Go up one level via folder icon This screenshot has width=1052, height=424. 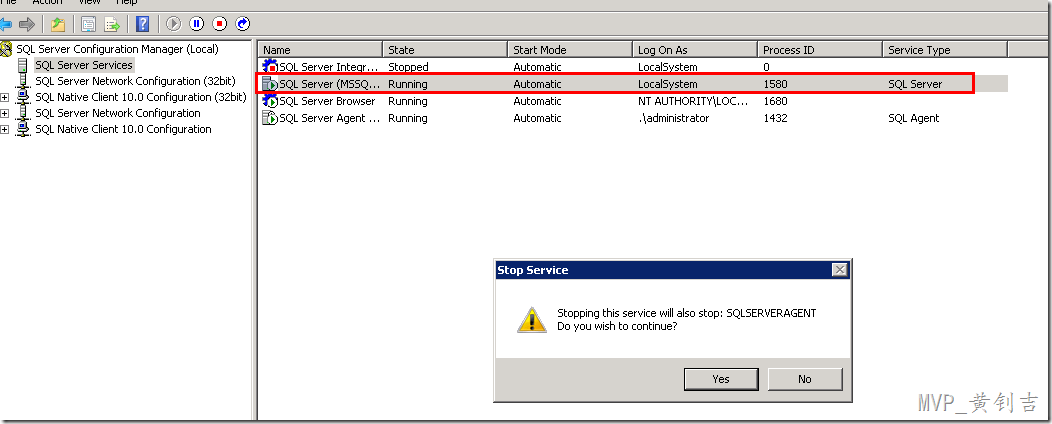coord(58,25)
